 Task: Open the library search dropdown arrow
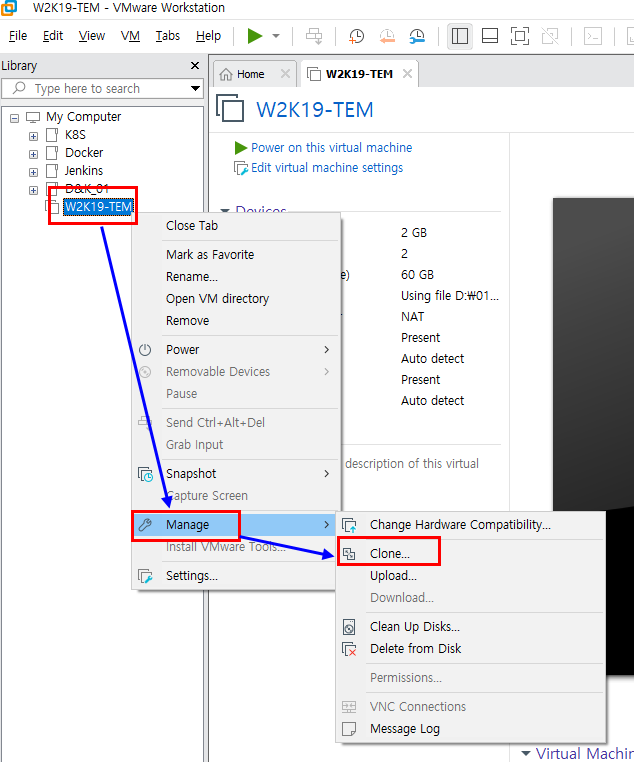coord(195,88)
